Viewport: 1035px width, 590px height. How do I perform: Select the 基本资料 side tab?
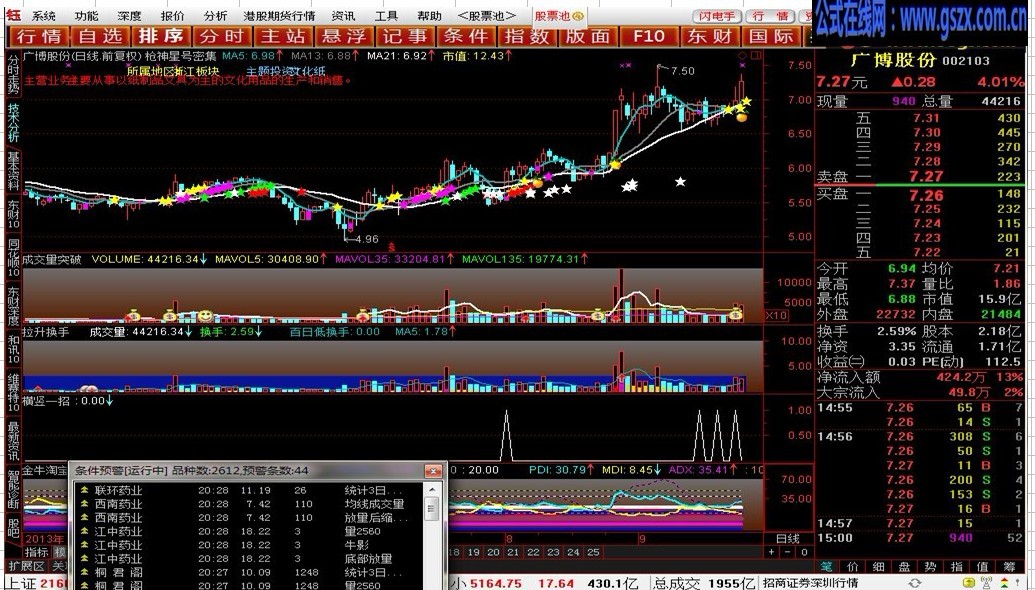pyautogui.click(x=13, y=172)
